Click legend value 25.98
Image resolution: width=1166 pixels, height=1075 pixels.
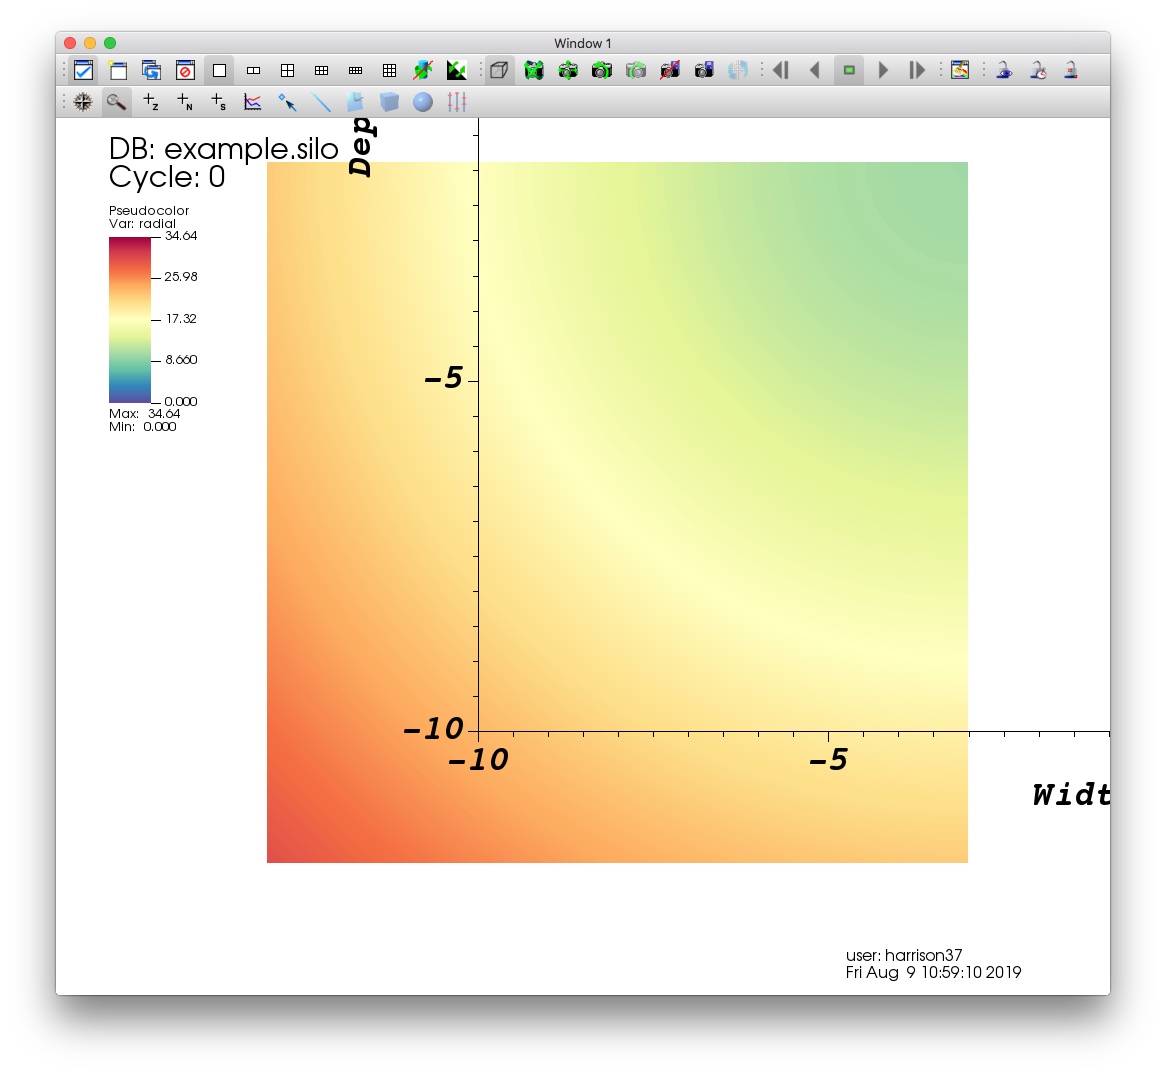tap(181, 277)
